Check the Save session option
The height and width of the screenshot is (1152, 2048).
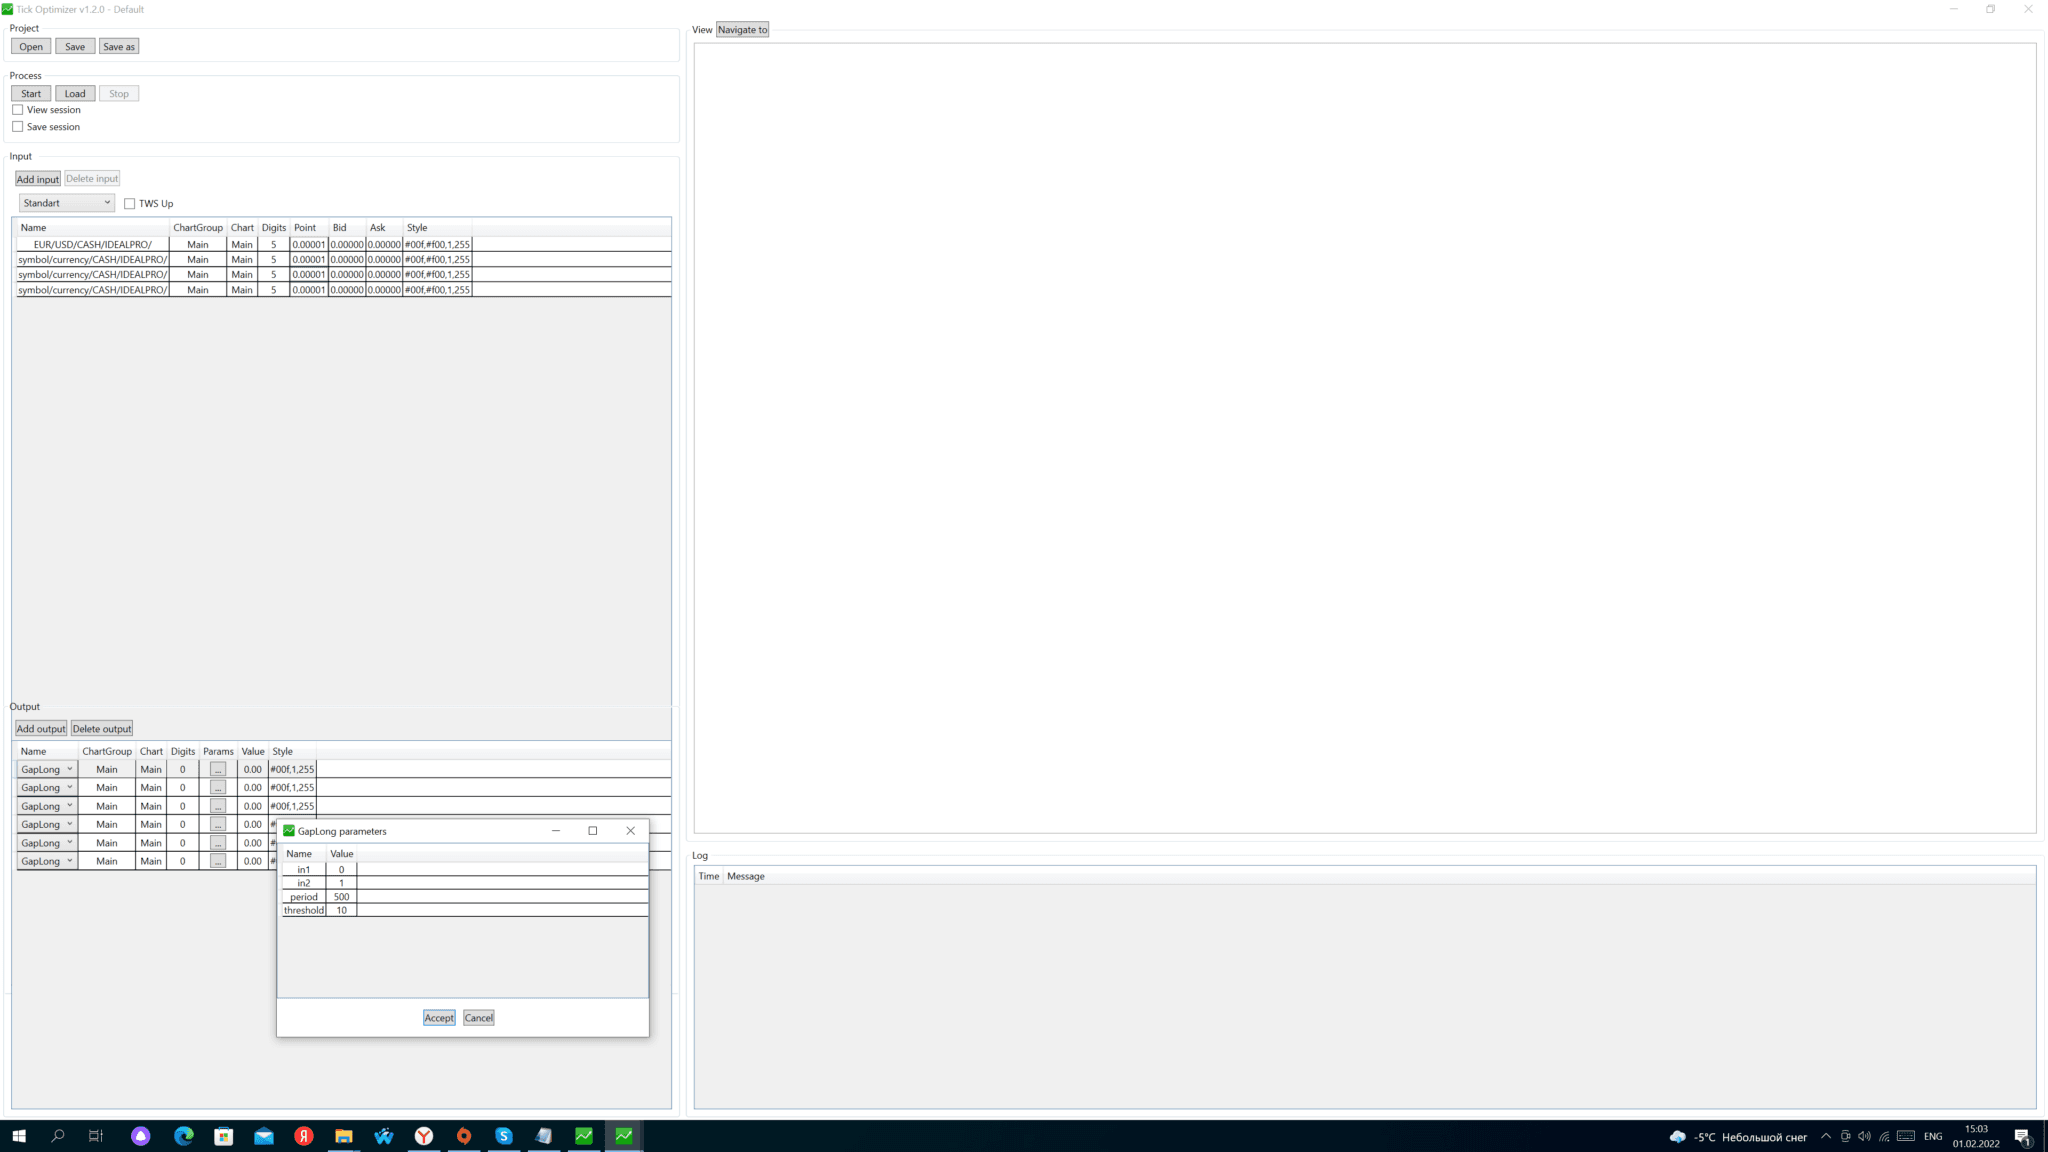18,127
